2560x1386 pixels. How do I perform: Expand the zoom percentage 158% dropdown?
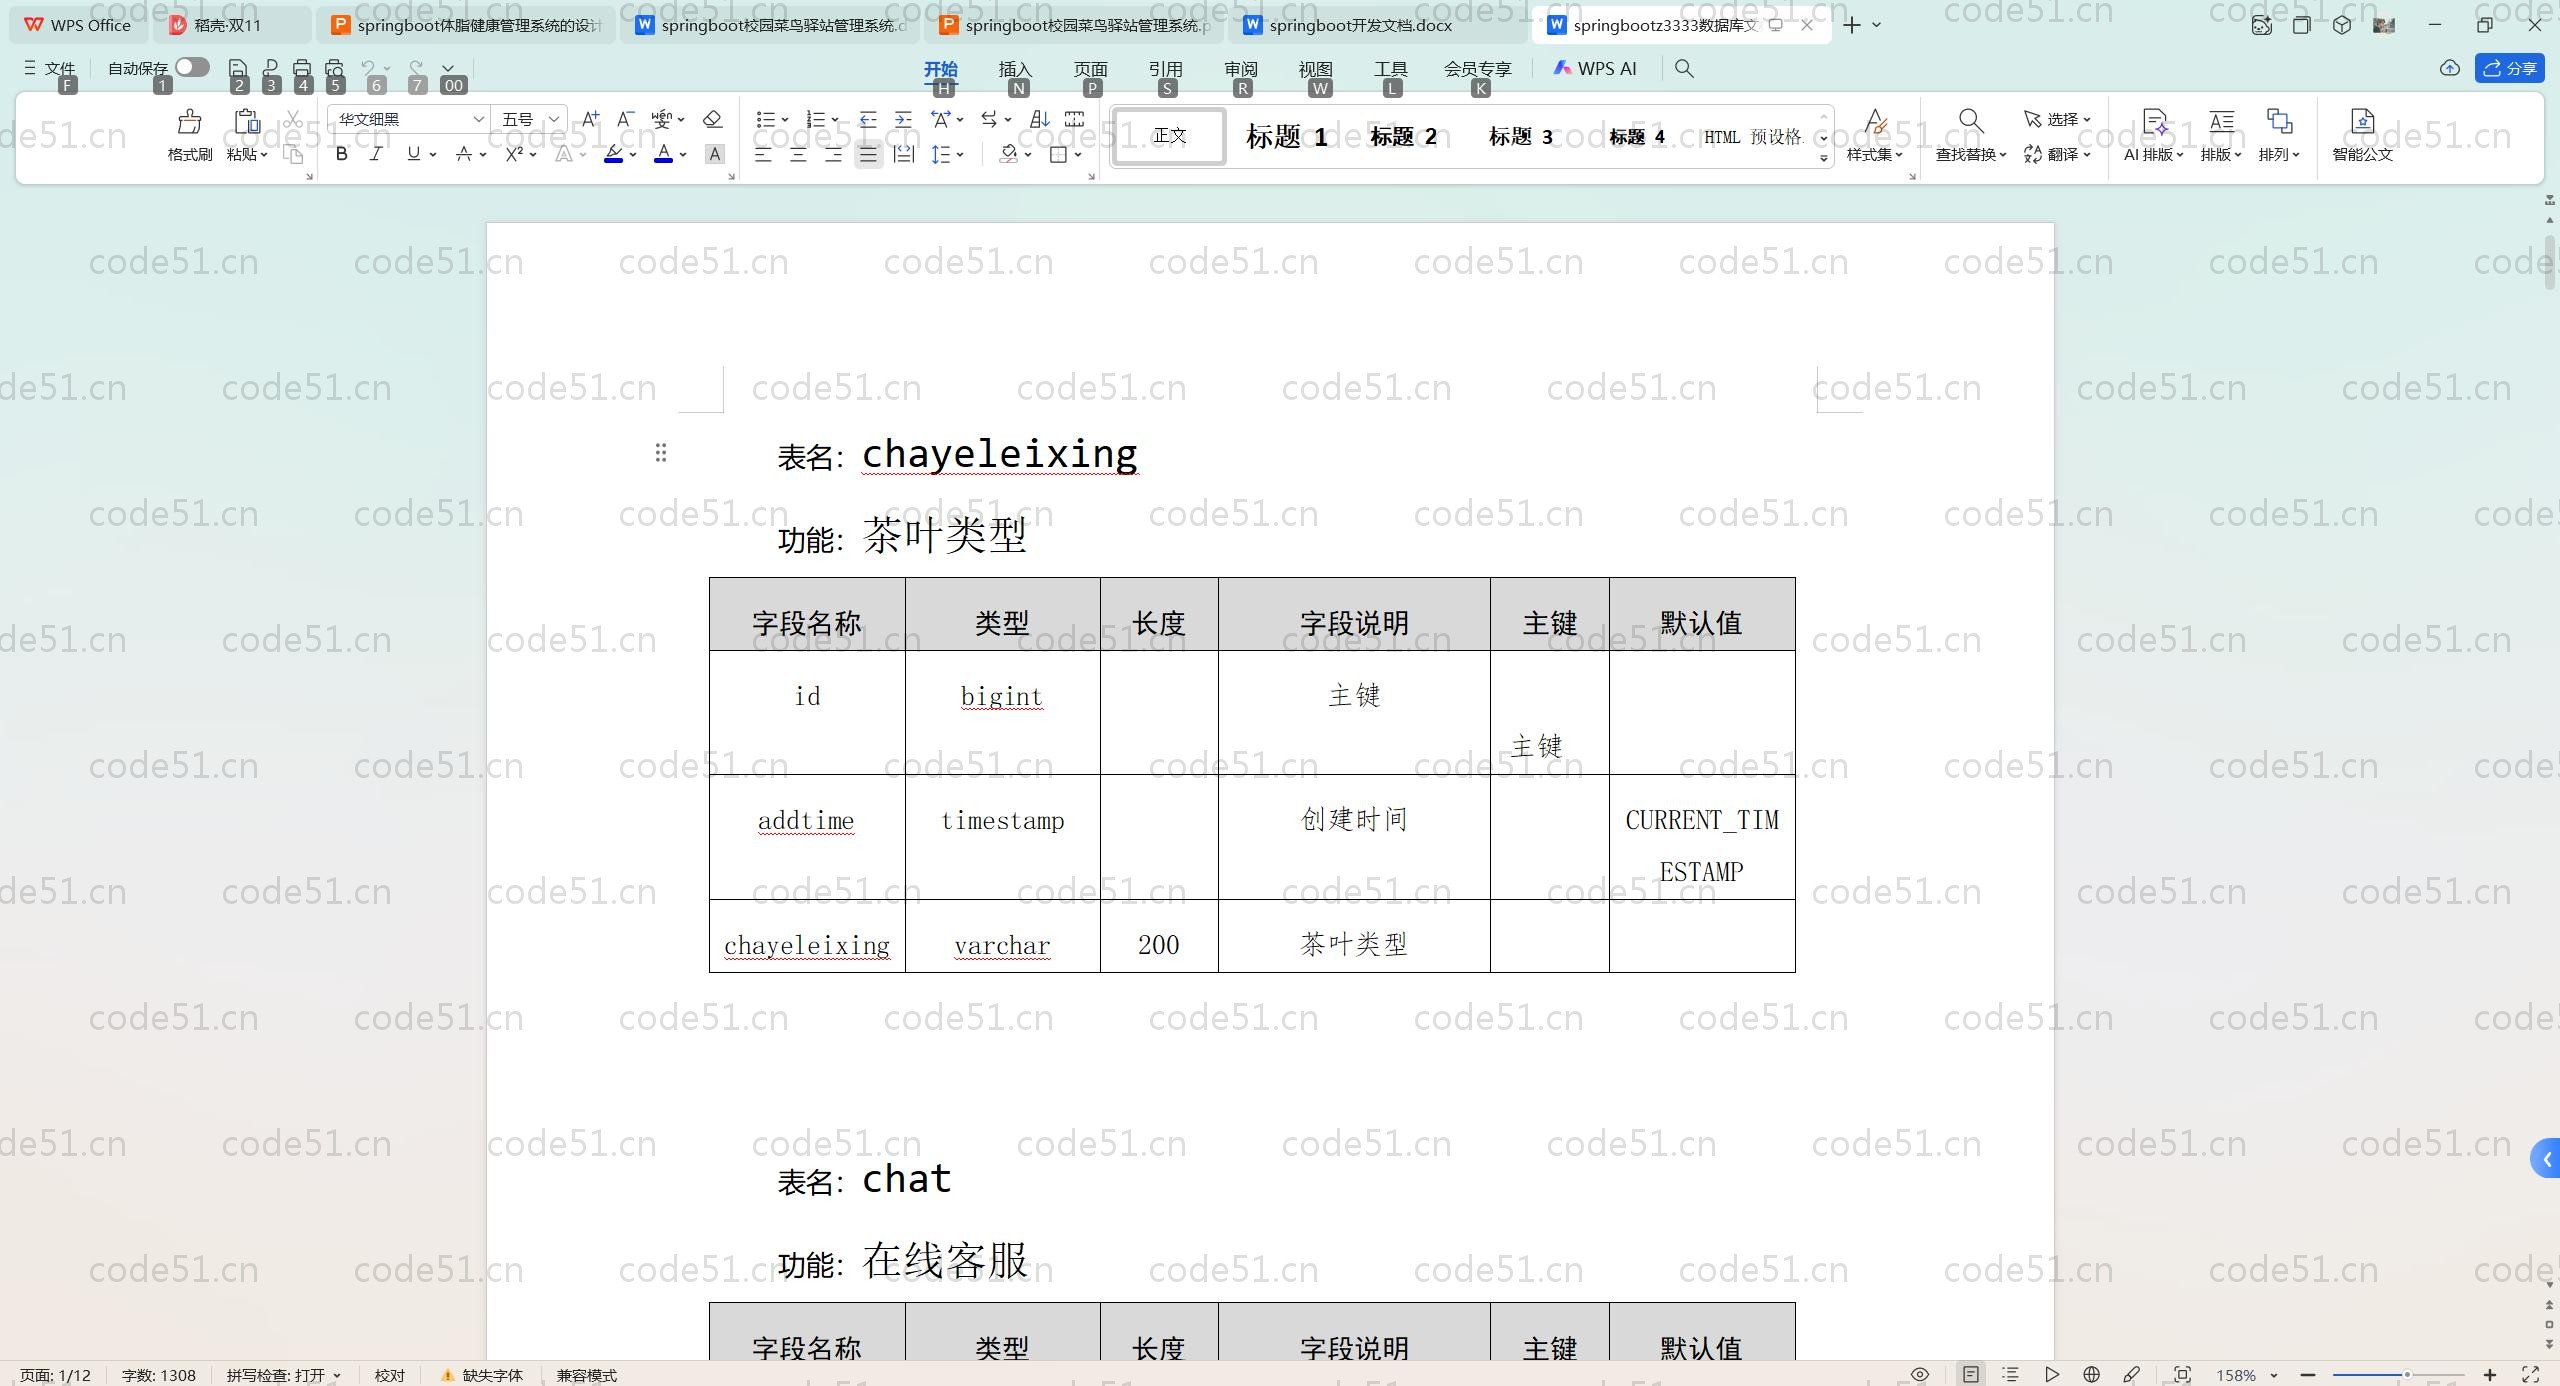2273,1376
